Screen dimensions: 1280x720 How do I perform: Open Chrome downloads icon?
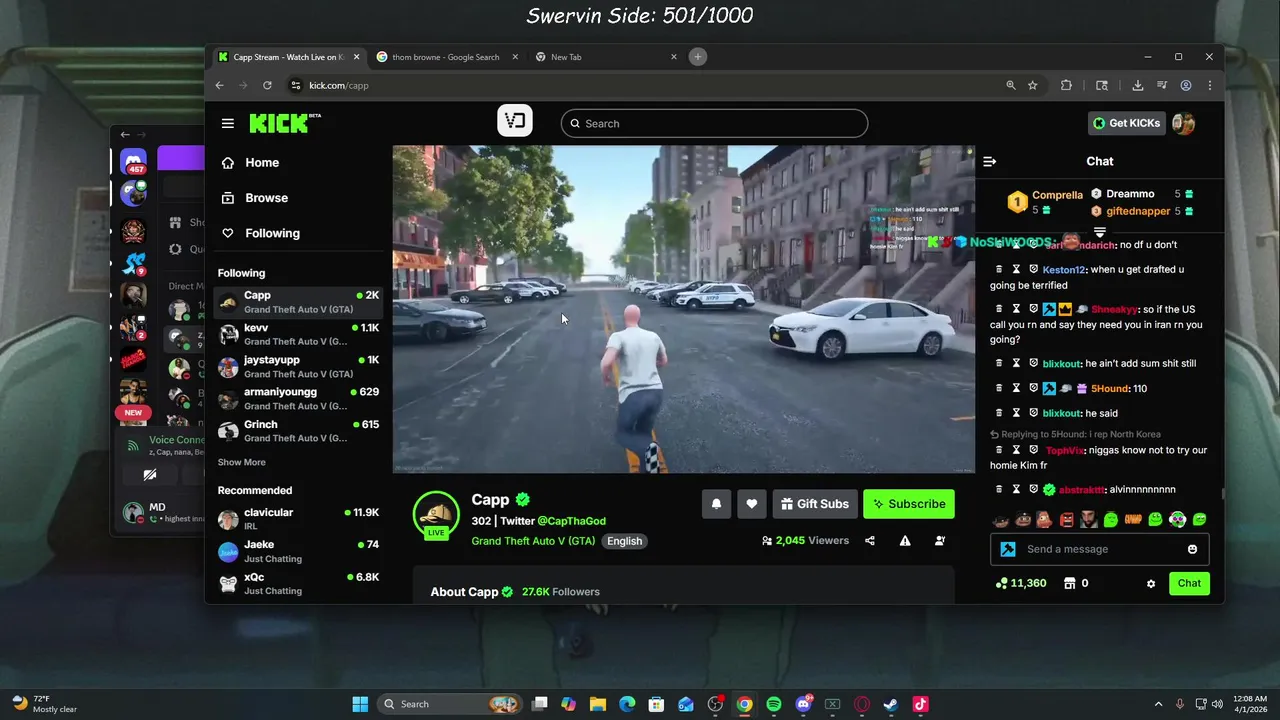coord(1138,85)
